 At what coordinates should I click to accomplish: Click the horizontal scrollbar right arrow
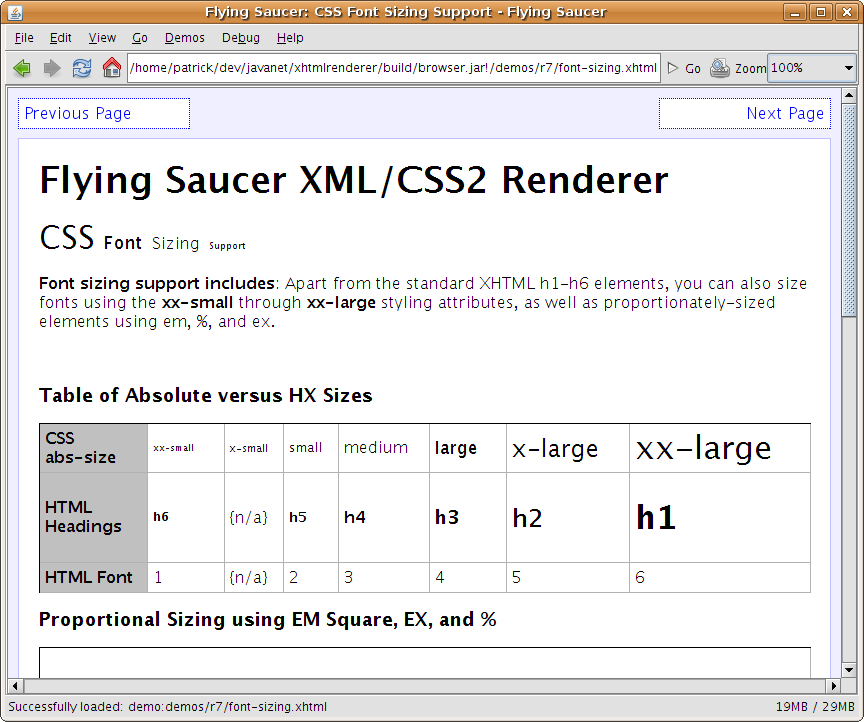834,686
